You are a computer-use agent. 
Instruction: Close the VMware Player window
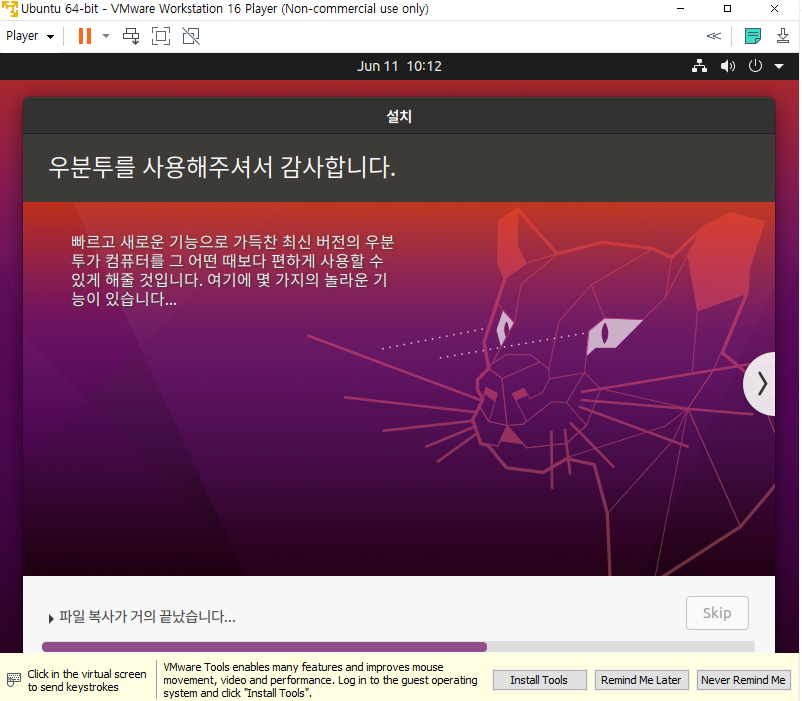coord(774,9)
